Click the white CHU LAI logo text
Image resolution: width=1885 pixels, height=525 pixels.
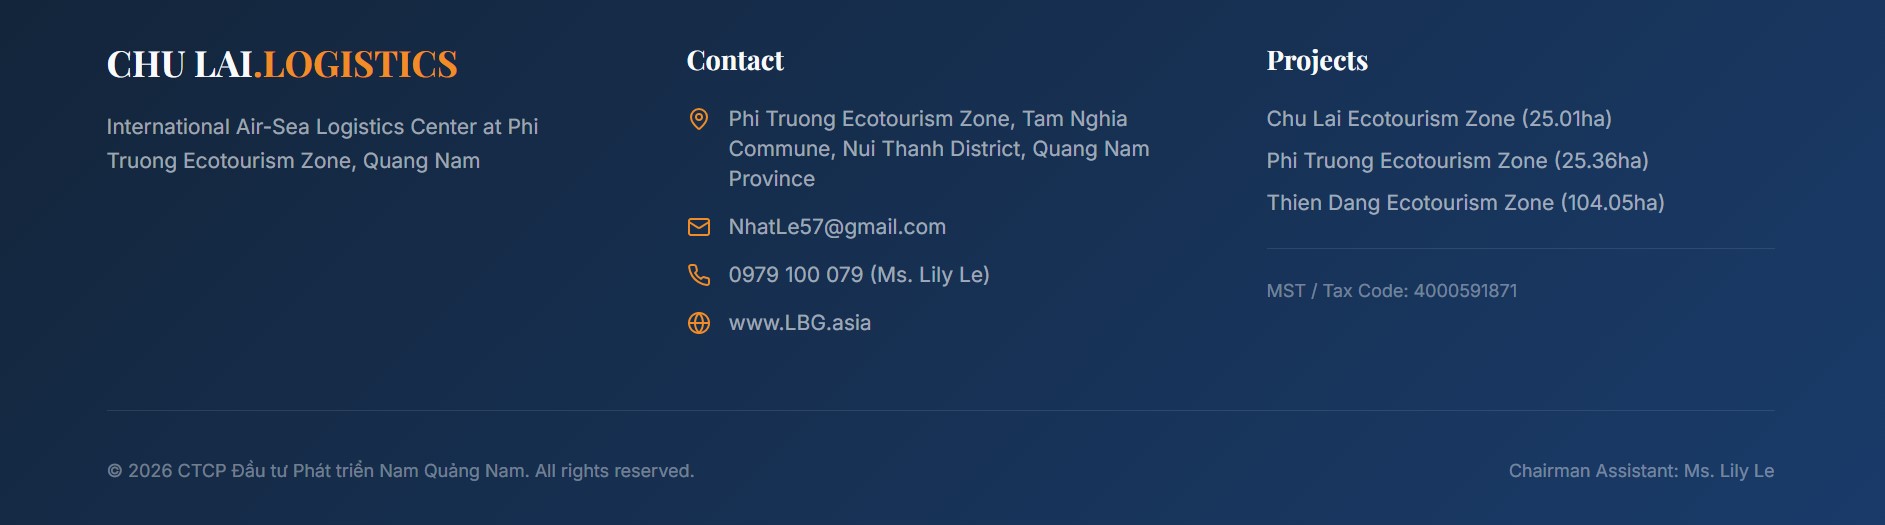[x=180, y=65]
